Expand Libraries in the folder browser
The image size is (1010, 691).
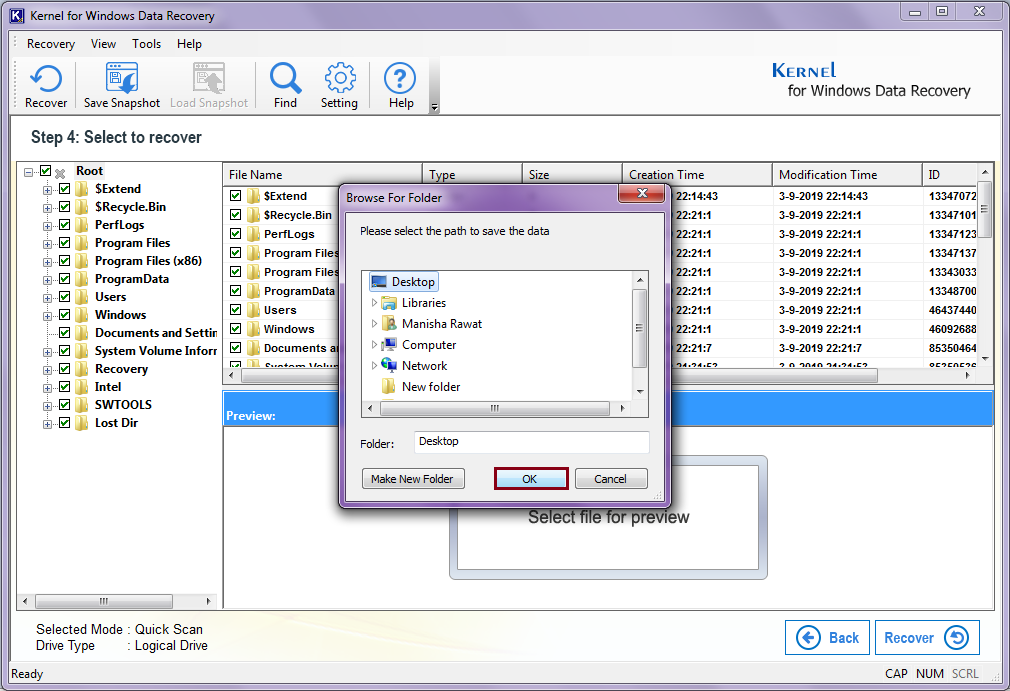(x=375, y=303)
